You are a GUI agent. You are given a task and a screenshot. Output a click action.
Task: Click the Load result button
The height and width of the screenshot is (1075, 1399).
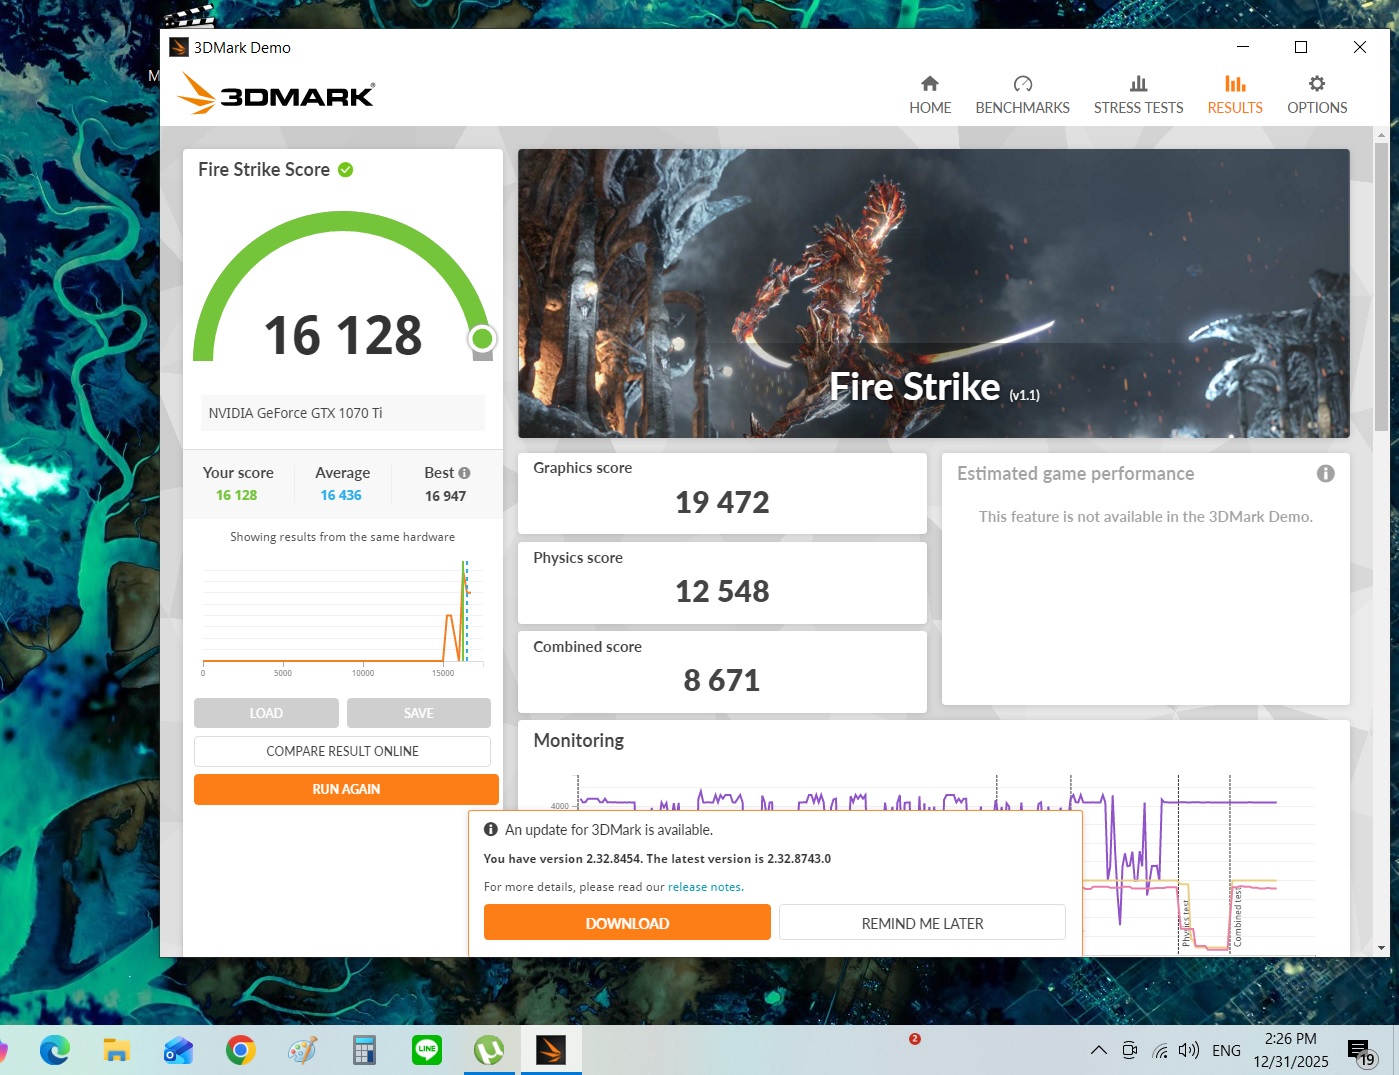(x=266, y=713)
